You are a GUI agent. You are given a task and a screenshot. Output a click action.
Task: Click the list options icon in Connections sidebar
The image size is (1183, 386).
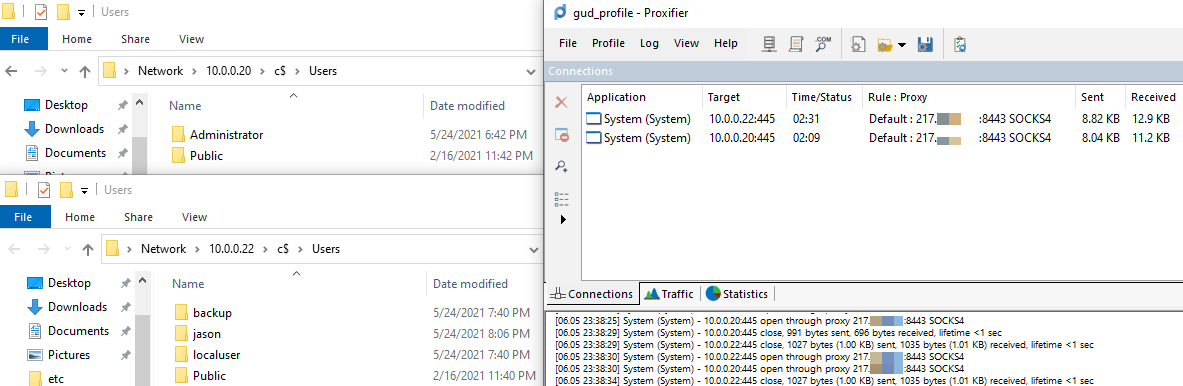(x=561, y=199)
